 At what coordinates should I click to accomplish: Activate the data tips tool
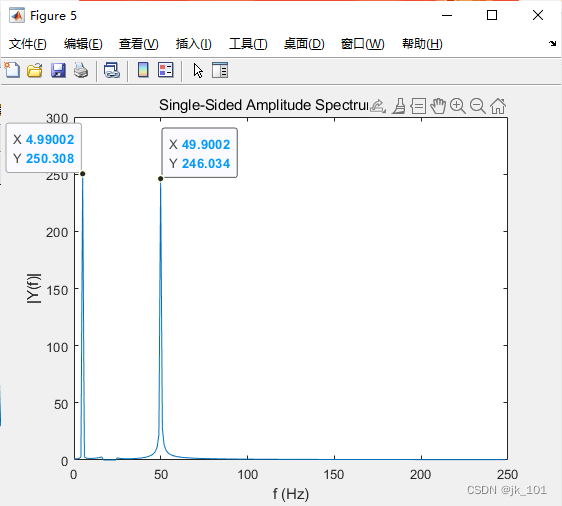[418, 106]
